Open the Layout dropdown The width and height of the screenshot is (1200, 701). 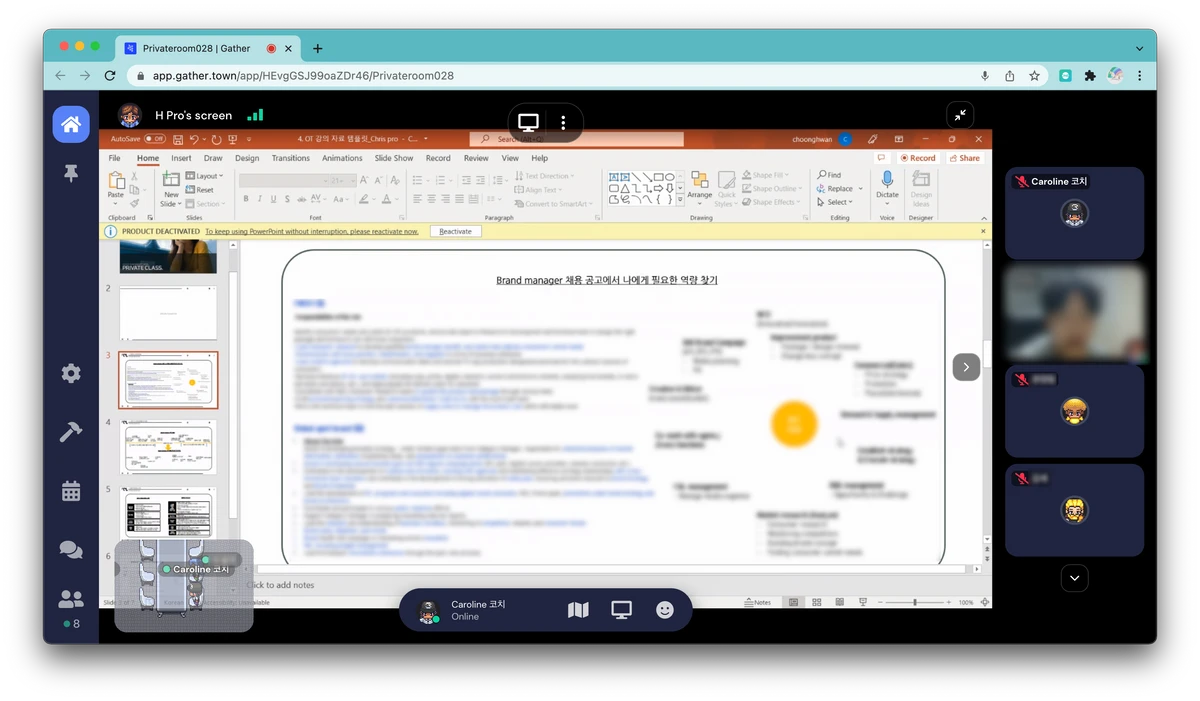[204, 176]
